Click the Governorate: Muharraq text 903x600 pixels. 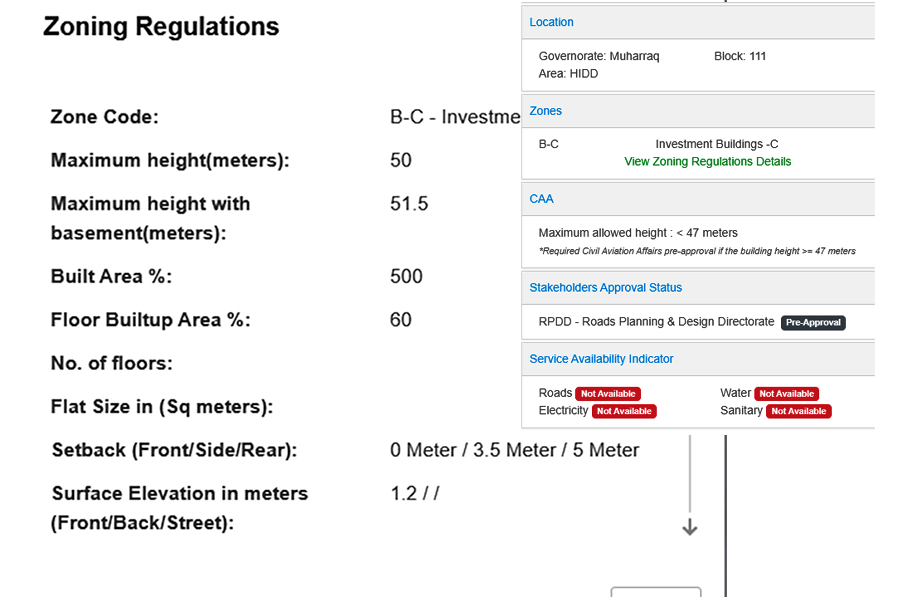(599, 56)
